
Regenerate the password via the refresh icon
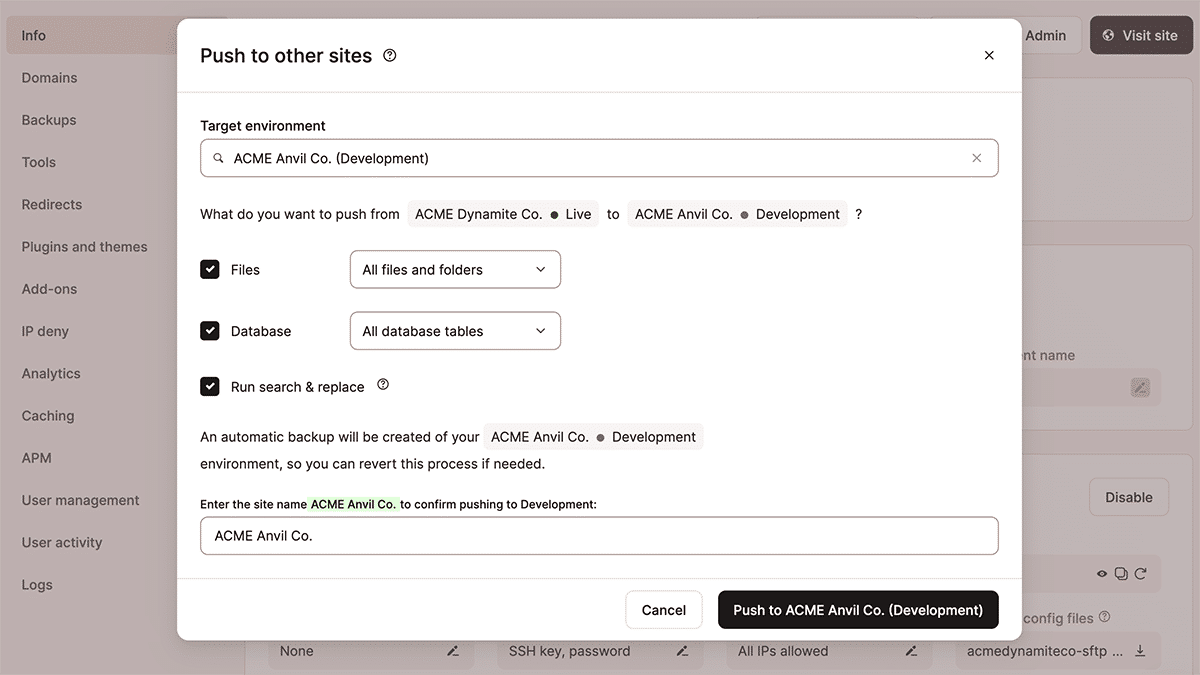coord(1141,573)
